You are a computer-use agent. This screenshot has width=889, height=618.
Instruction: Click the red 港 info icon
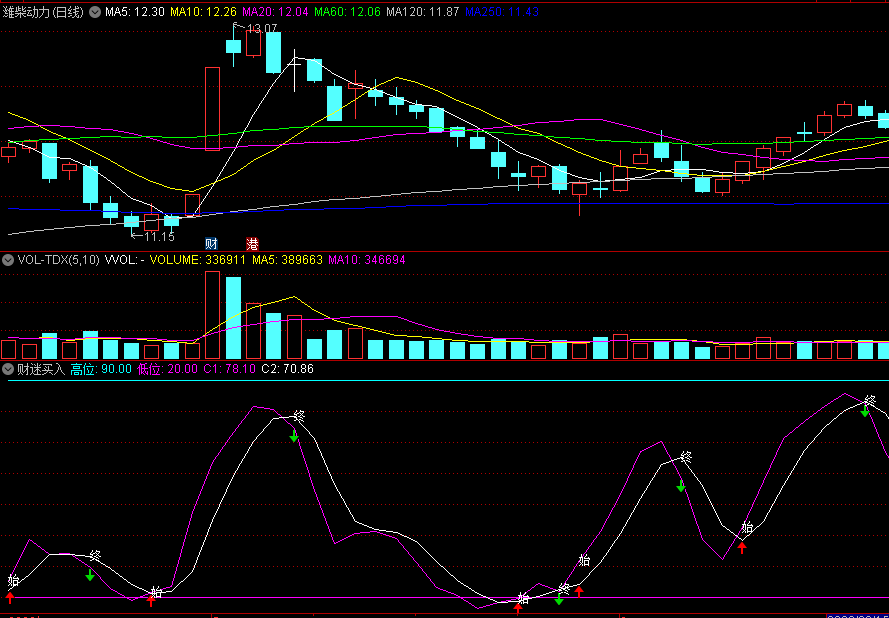coord(253,244)
